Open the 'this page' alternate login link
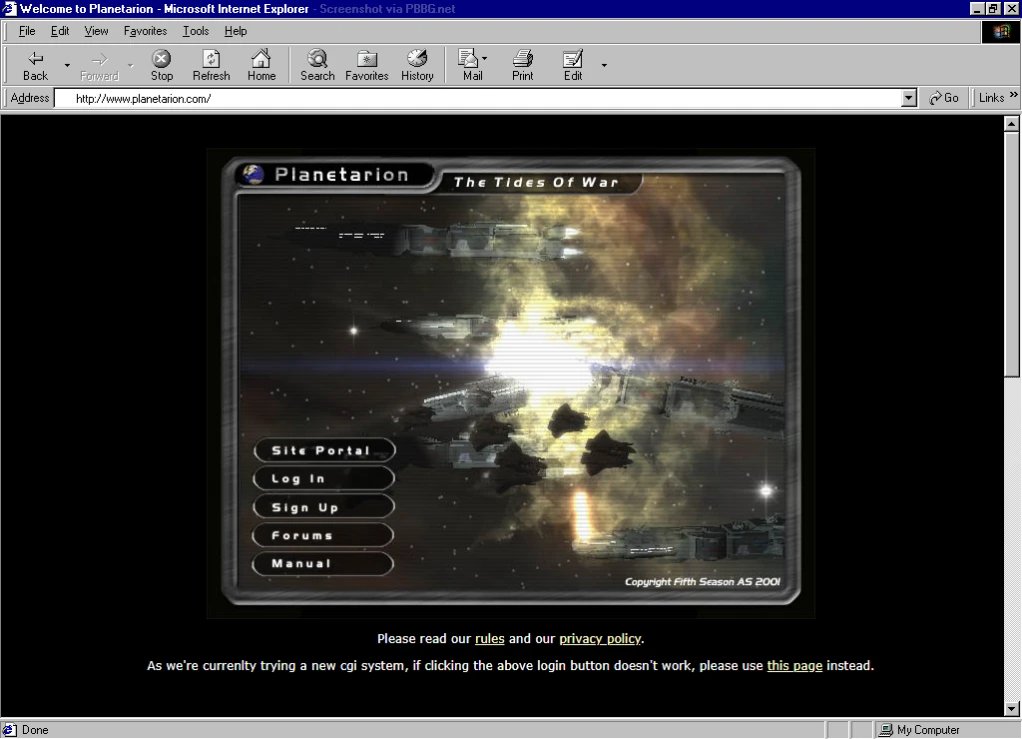Viewport: 1022px width, 739px height. (795, 665)
